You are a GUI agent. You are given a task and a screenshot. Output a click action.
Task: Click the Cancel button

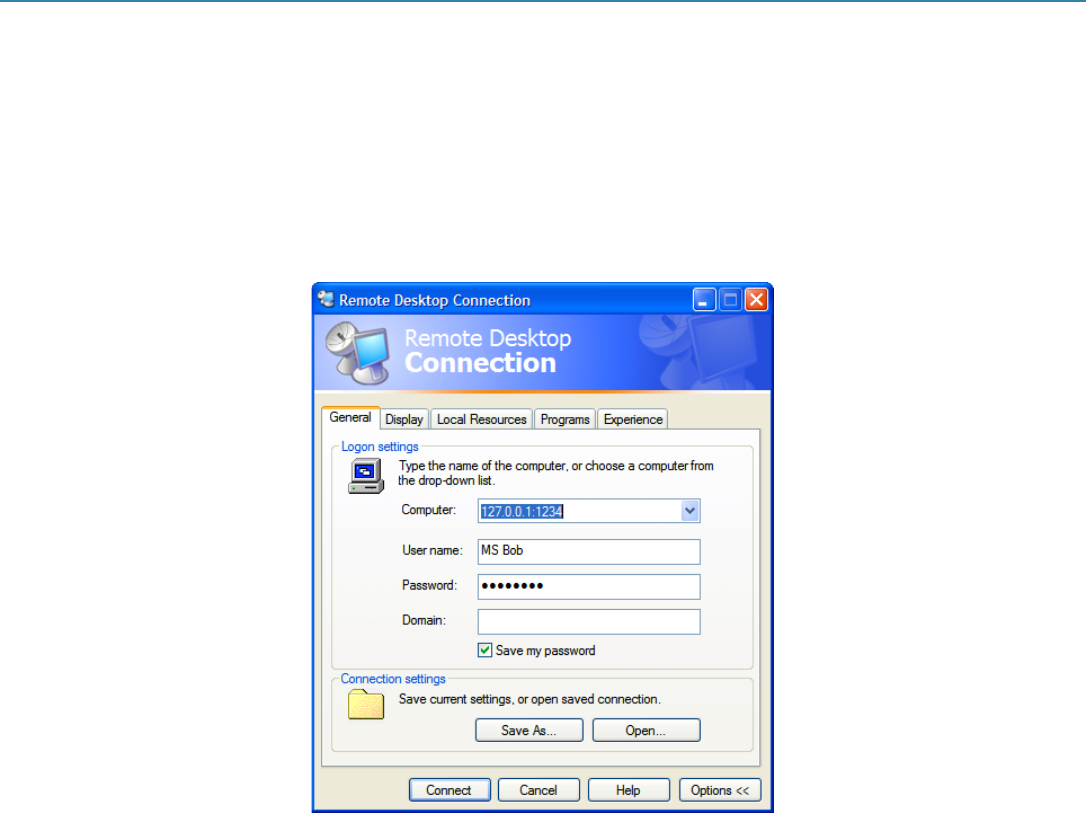click(x=538, y=790)
